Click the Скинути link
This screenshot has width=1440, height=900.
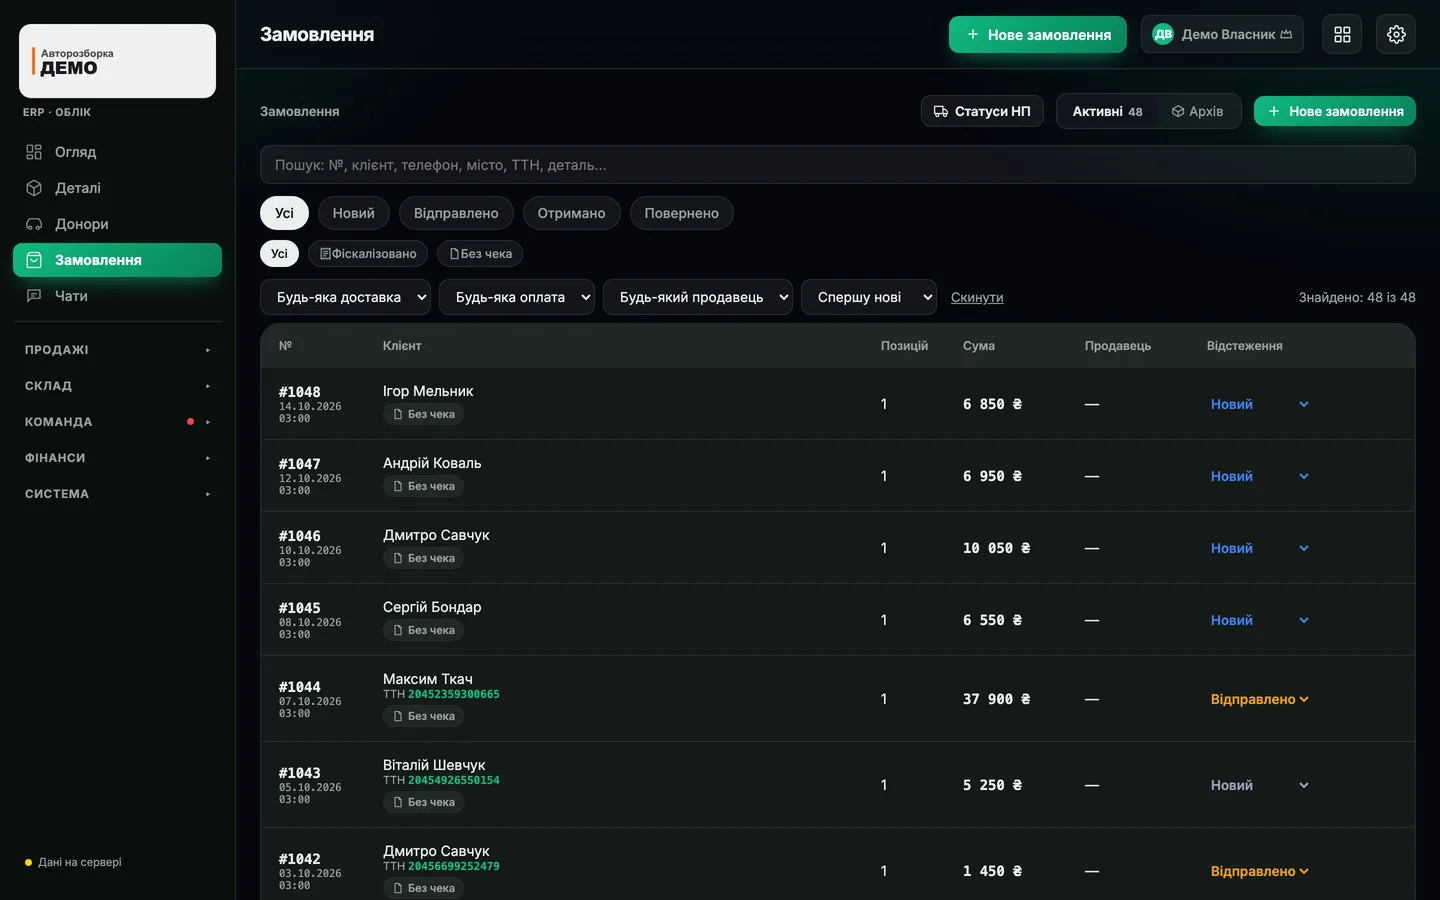pyautogui.click(x=977, y=297)
